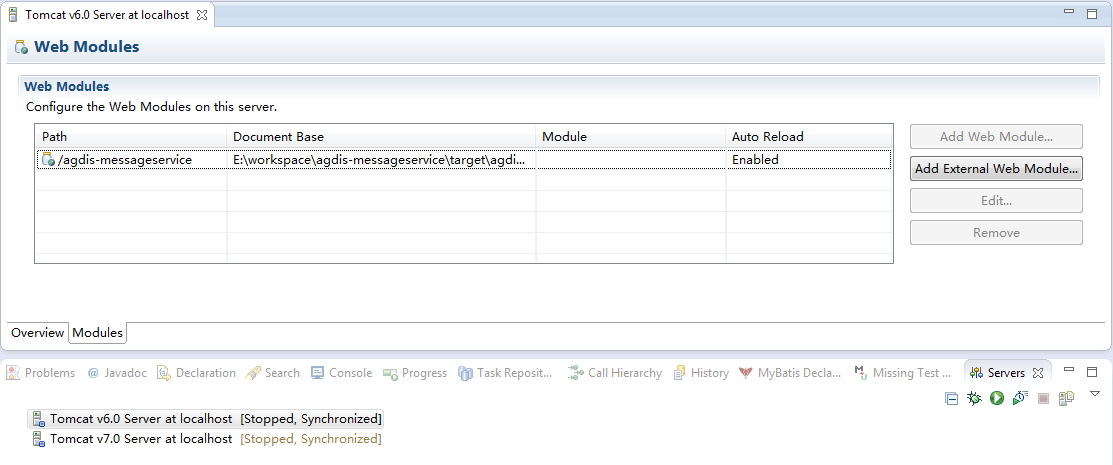The image size is (1113, 465).
Task: Open the History tab
Action: [700, 373]
